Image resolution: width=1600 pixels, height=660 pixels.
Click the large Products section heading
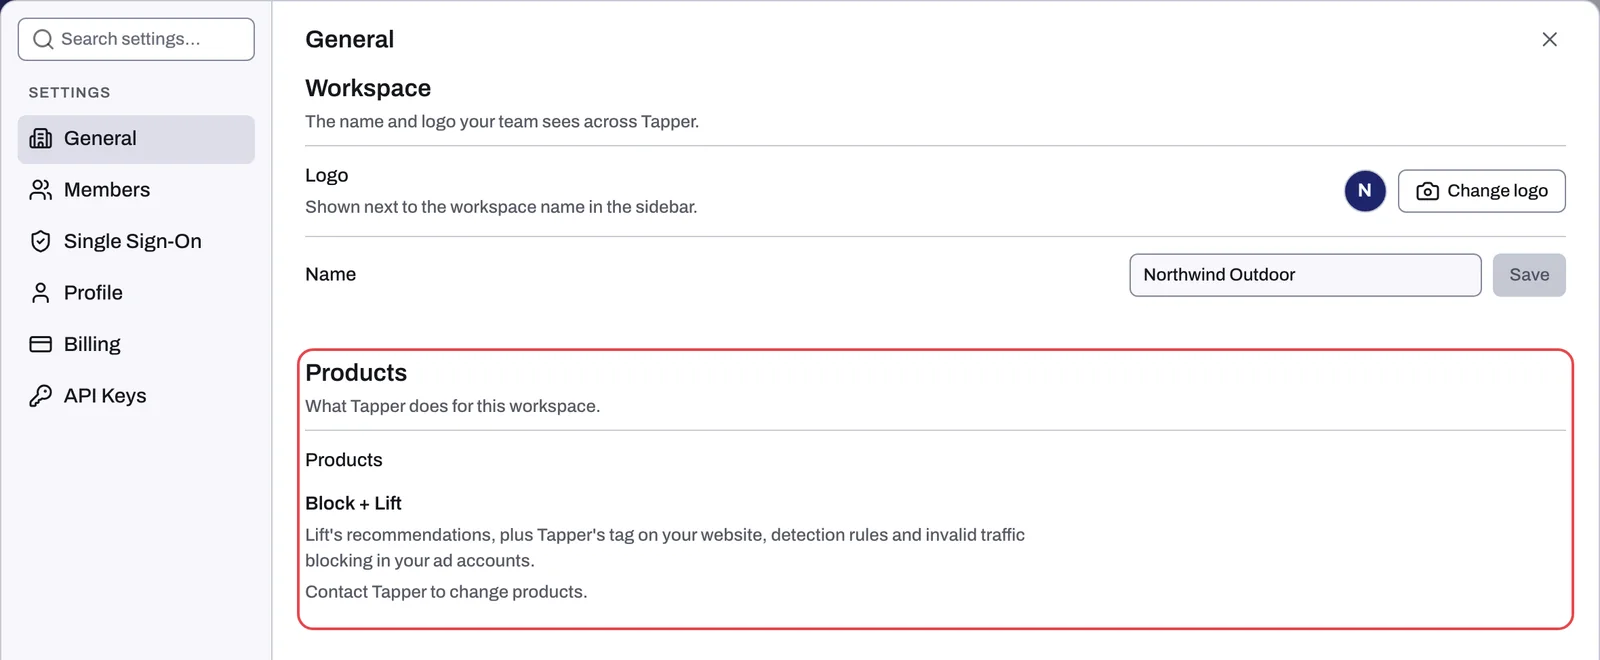click(356, 373)
